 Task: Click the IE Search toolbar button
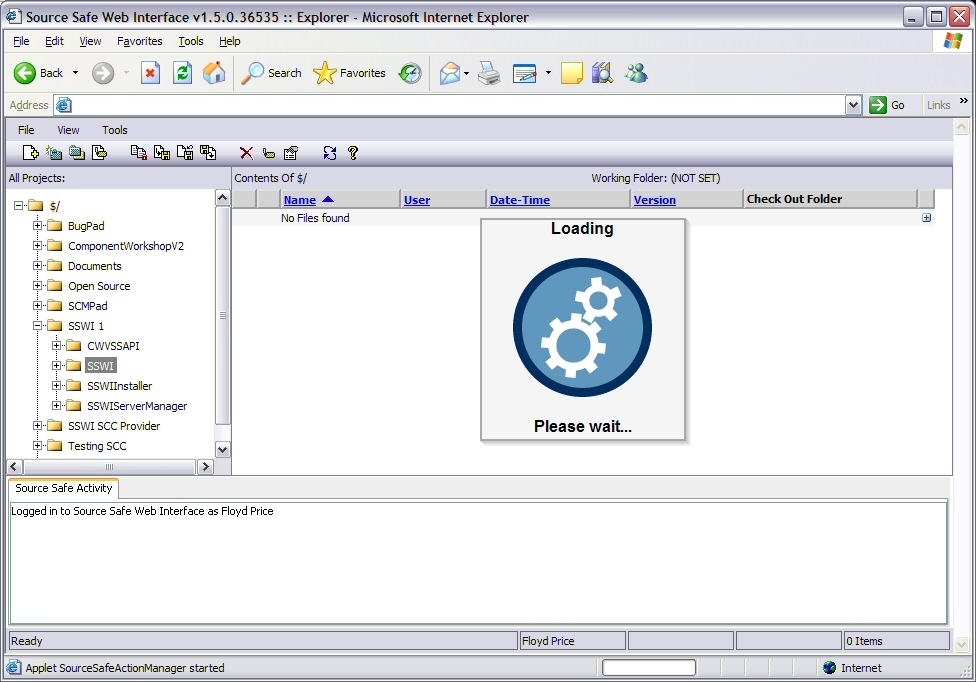271,73
